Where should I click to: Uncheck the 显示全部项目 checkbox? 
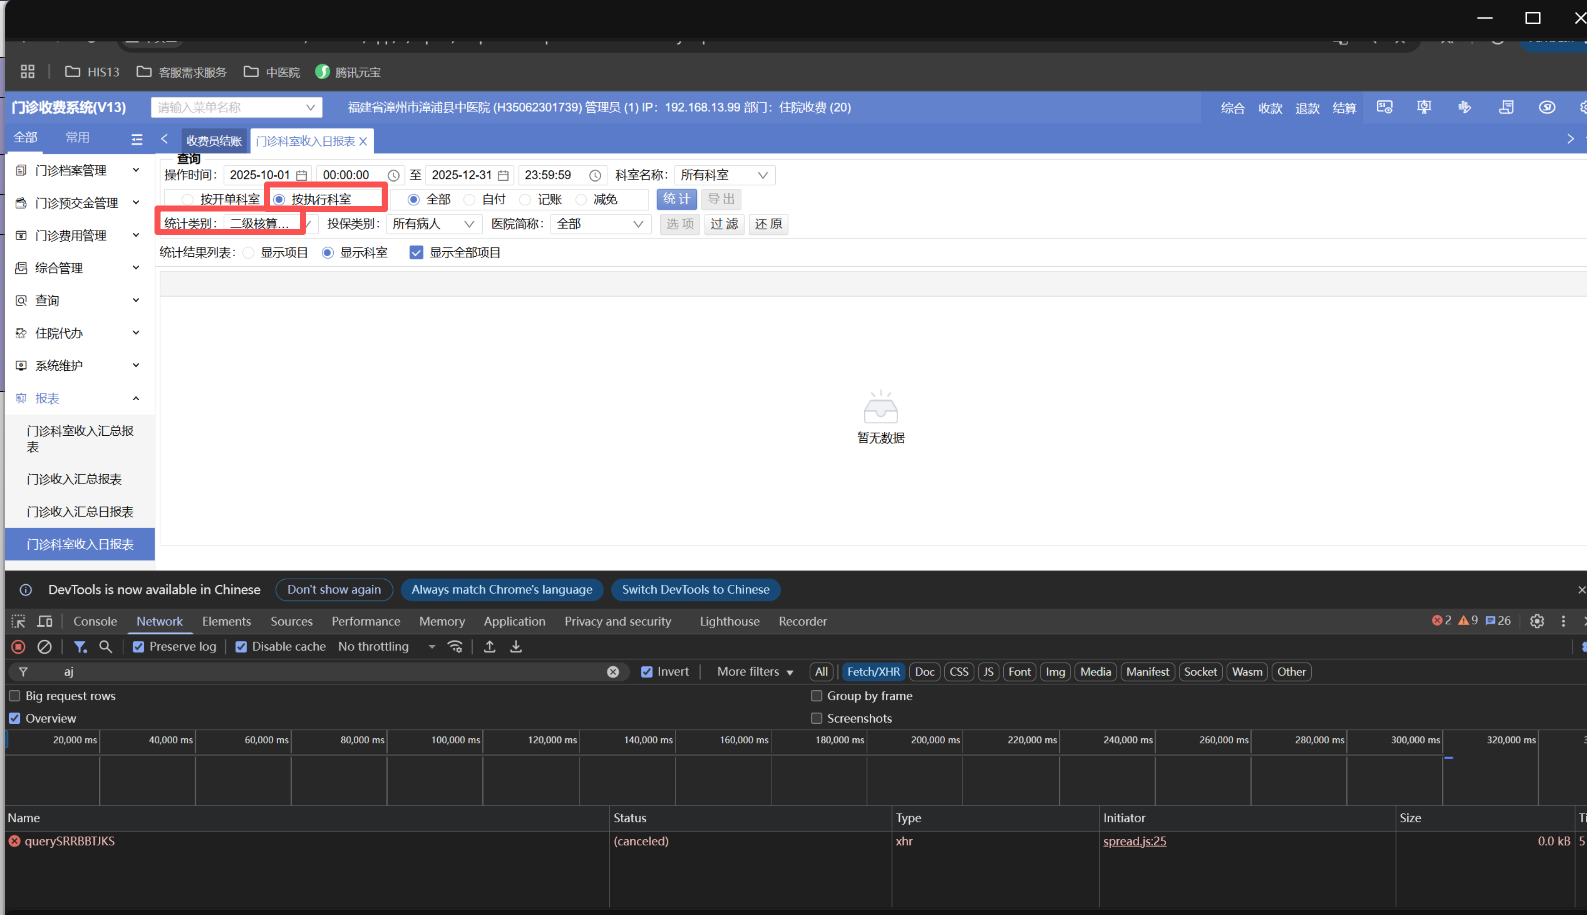416,253
